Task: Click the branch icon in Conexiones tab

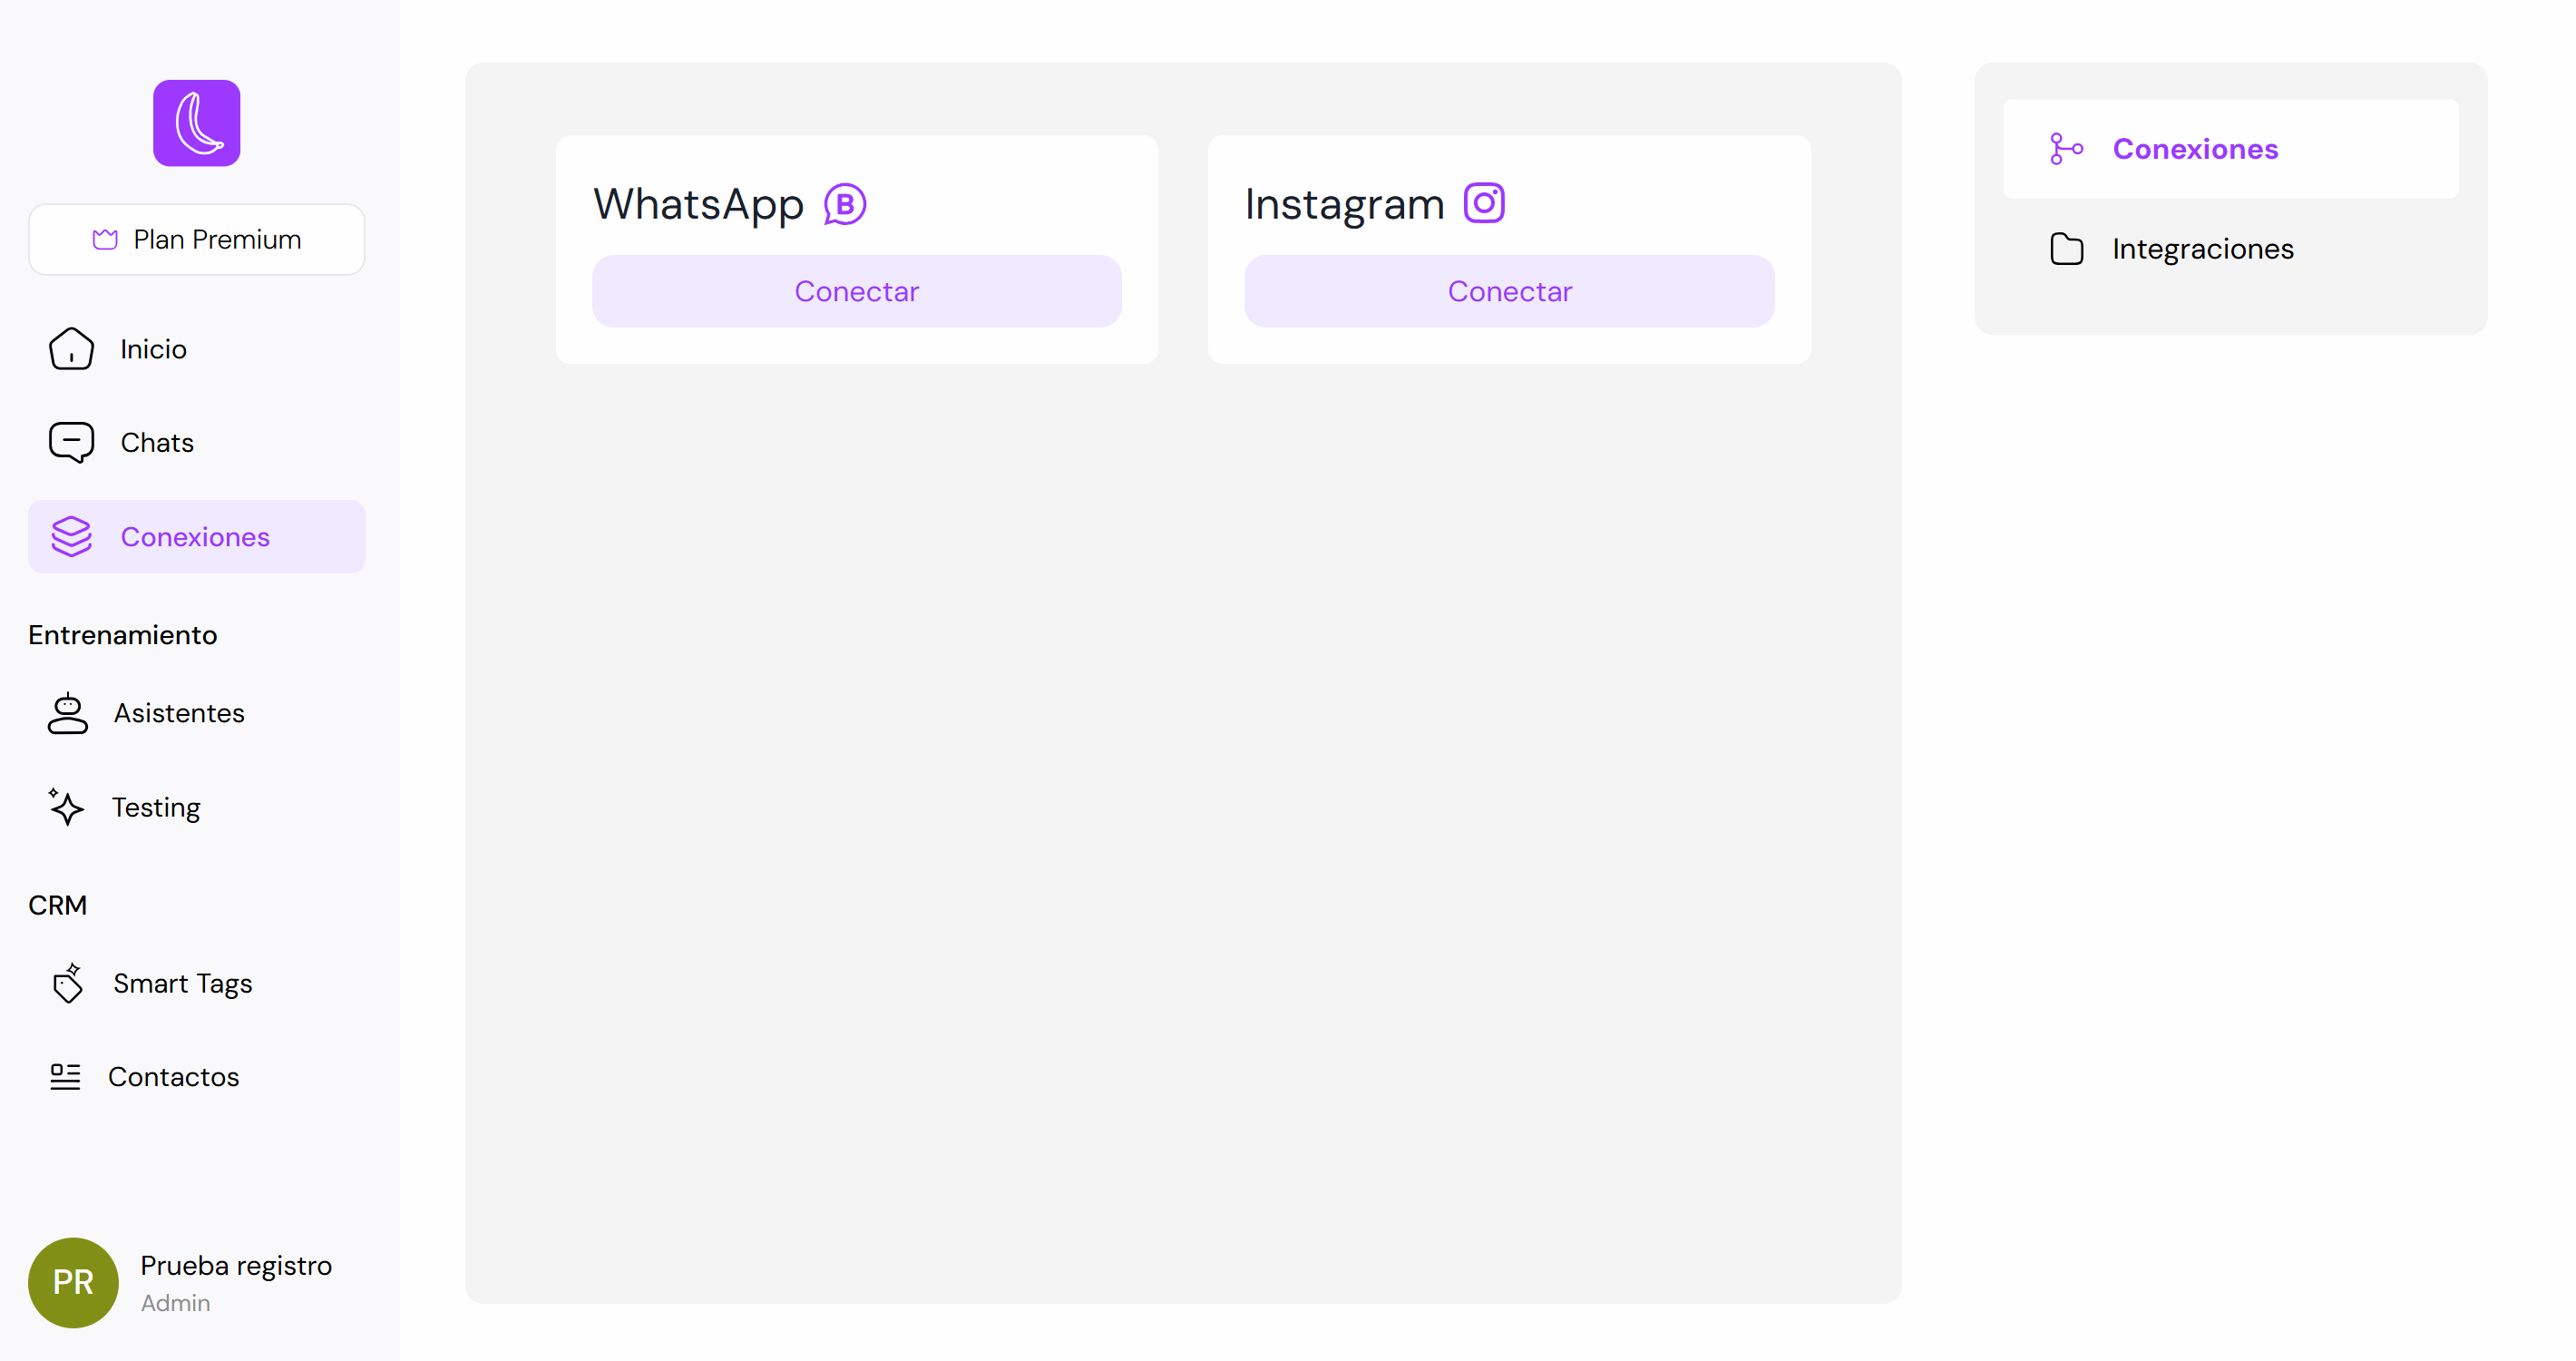Action: (x=2066, y=149)
